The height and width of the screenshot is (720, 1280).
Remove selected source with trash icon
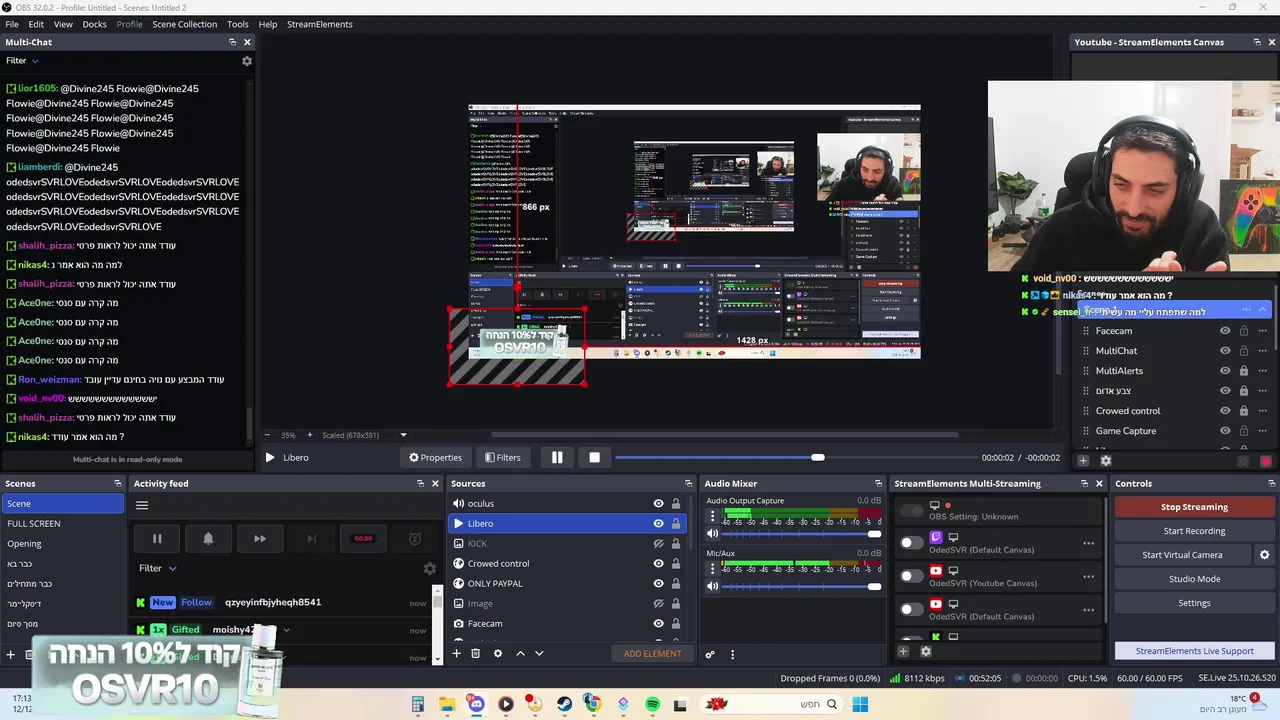(x=475, y=653)
